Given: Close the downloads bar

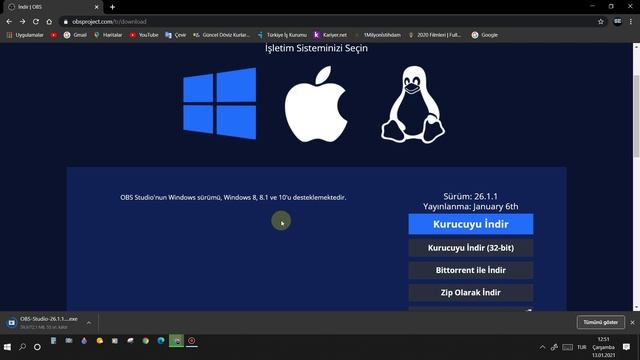Looking at the screenshot, I should (x=632, y=322).
